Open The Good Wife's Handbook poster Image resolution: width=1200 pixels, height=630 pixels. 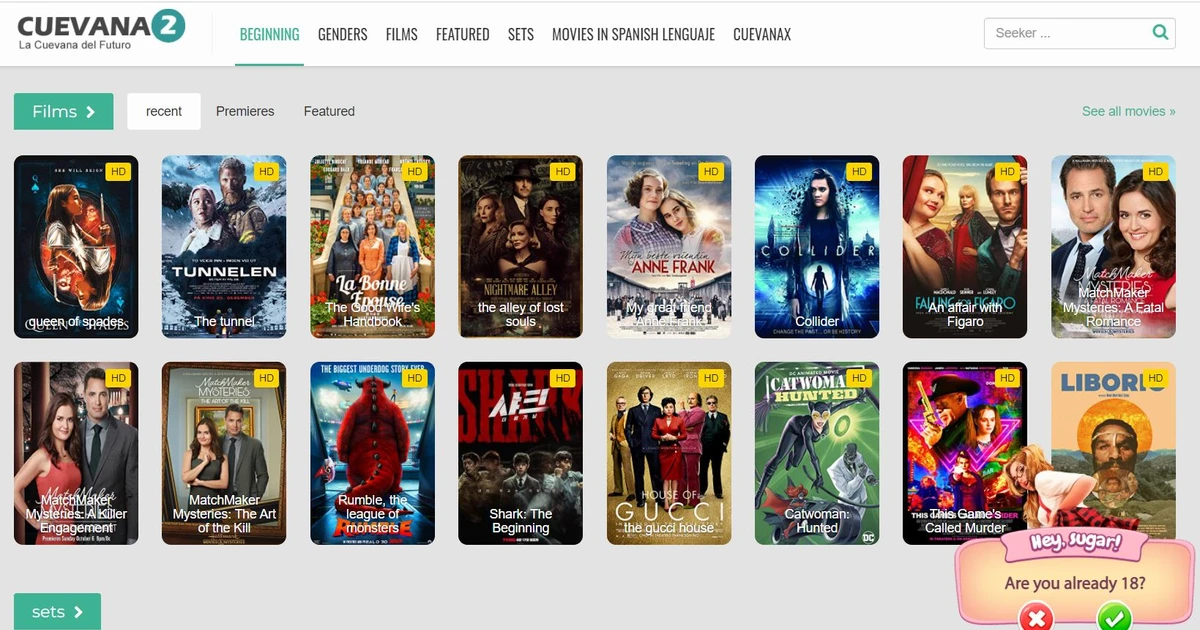[x=373, y=246]
